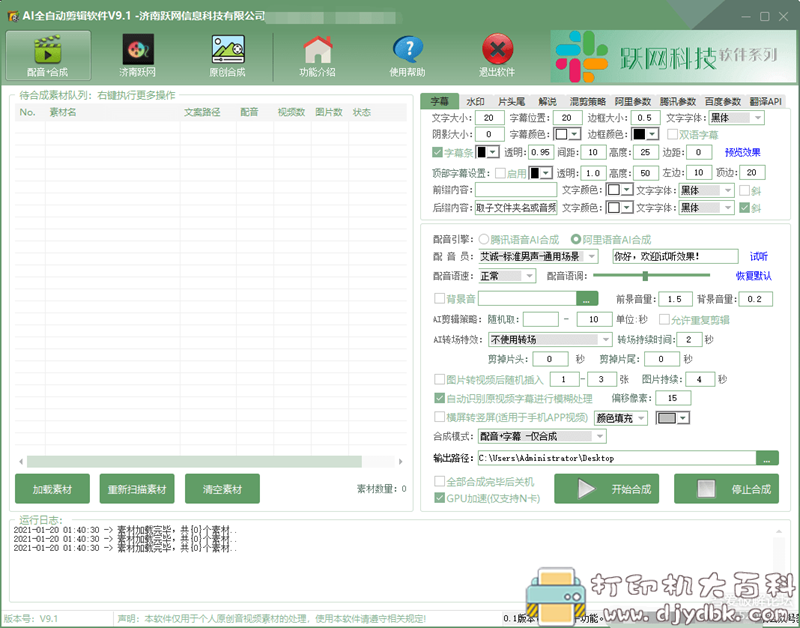Enable 图片转视频后随机插入 checkbox

[439, 379]
